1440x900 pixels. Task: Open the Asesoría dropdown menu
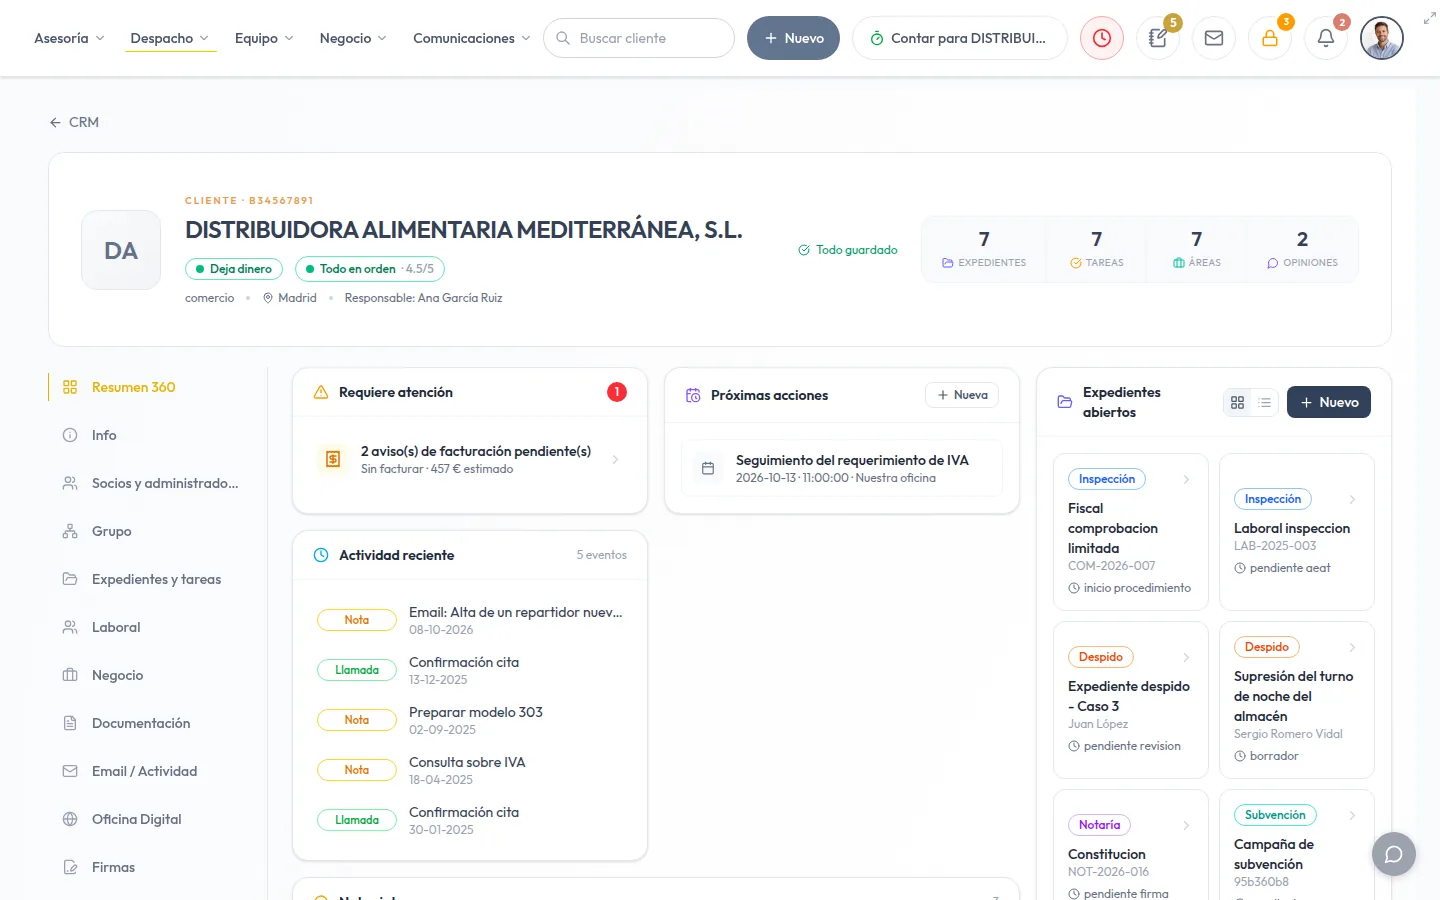pos(69,38)
